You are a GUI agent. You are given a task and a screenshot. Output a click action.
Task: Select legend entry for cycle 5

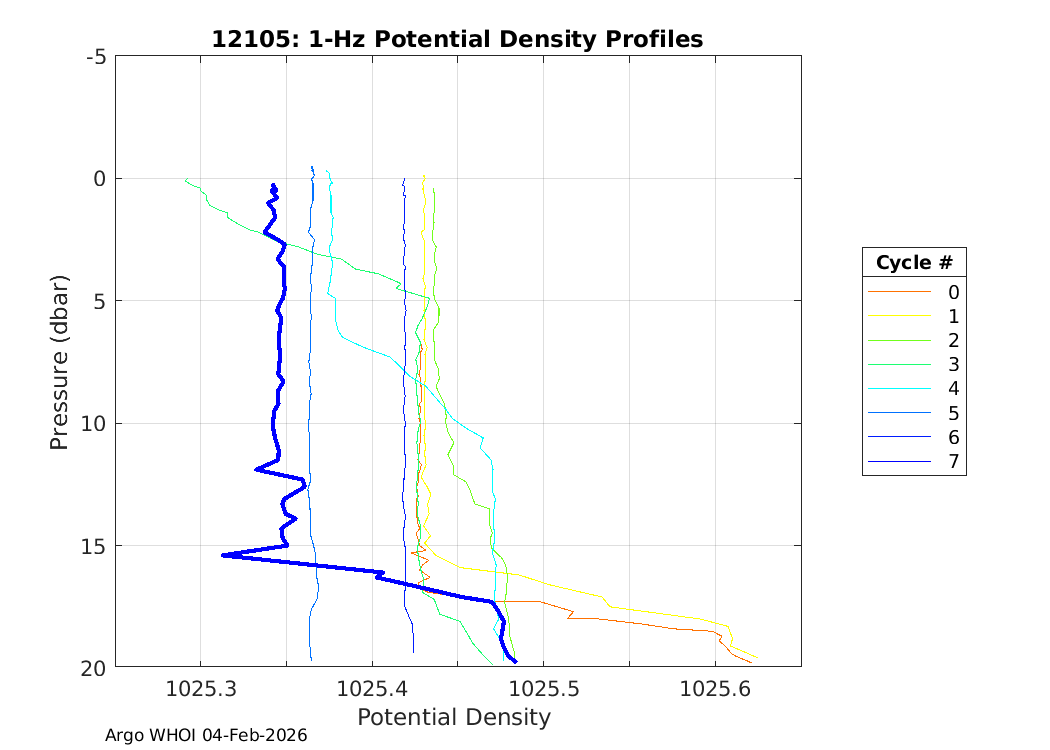(x=914, y=413)
